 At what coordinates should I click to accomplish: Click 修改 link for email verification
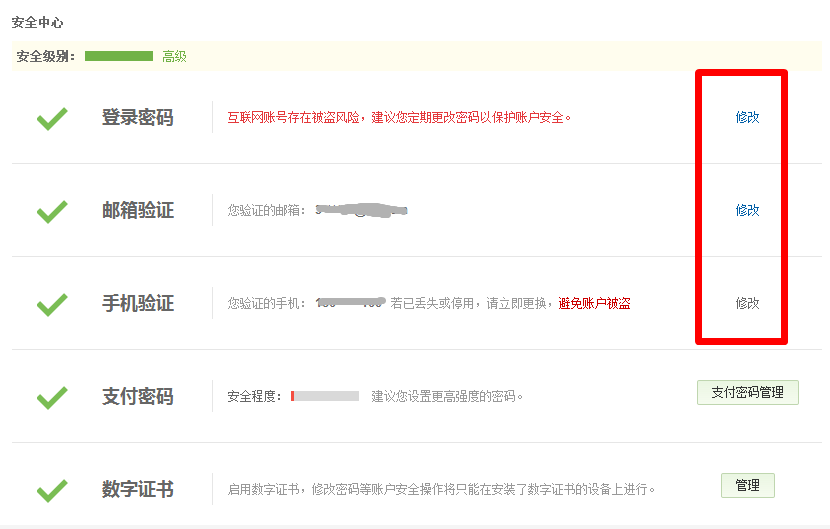tap(747, 210)
